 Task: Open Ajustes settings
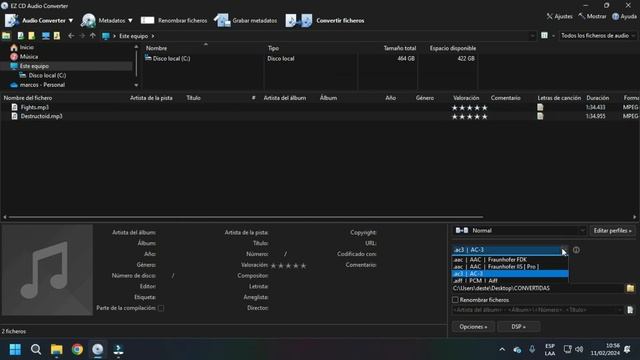coord(559,16)
